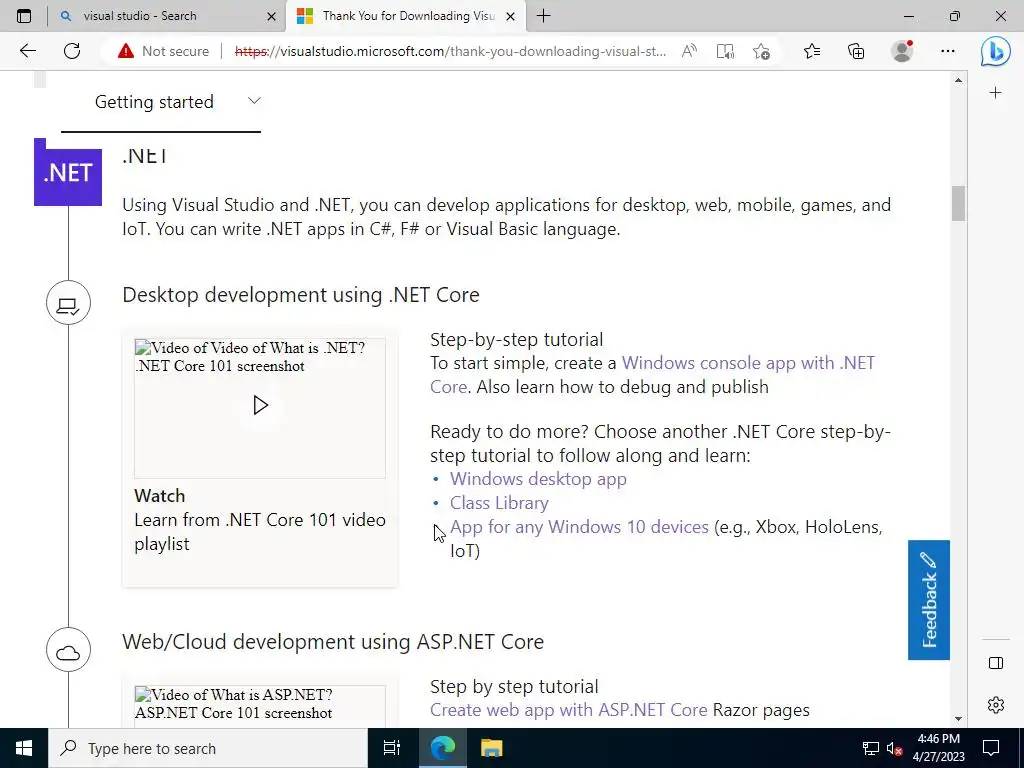The image size is (1024, 768).
Task: Add a sidebar app with the plus icon
Action: click(995, 93)
